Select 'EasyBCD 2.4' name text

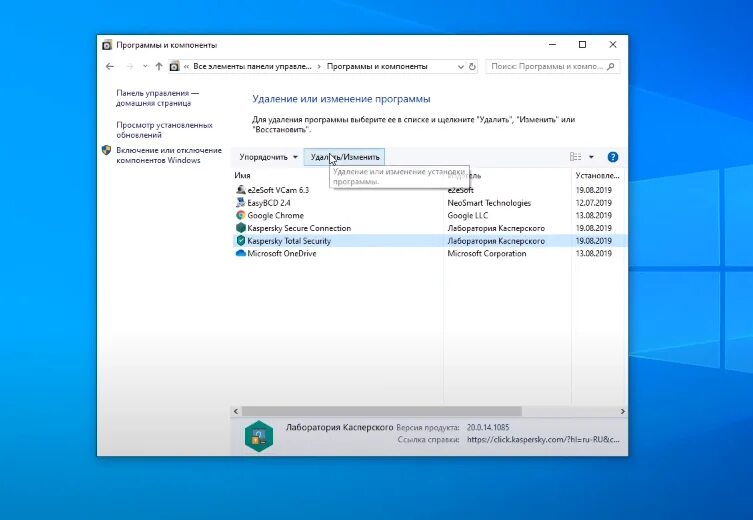tap(268, 203)
